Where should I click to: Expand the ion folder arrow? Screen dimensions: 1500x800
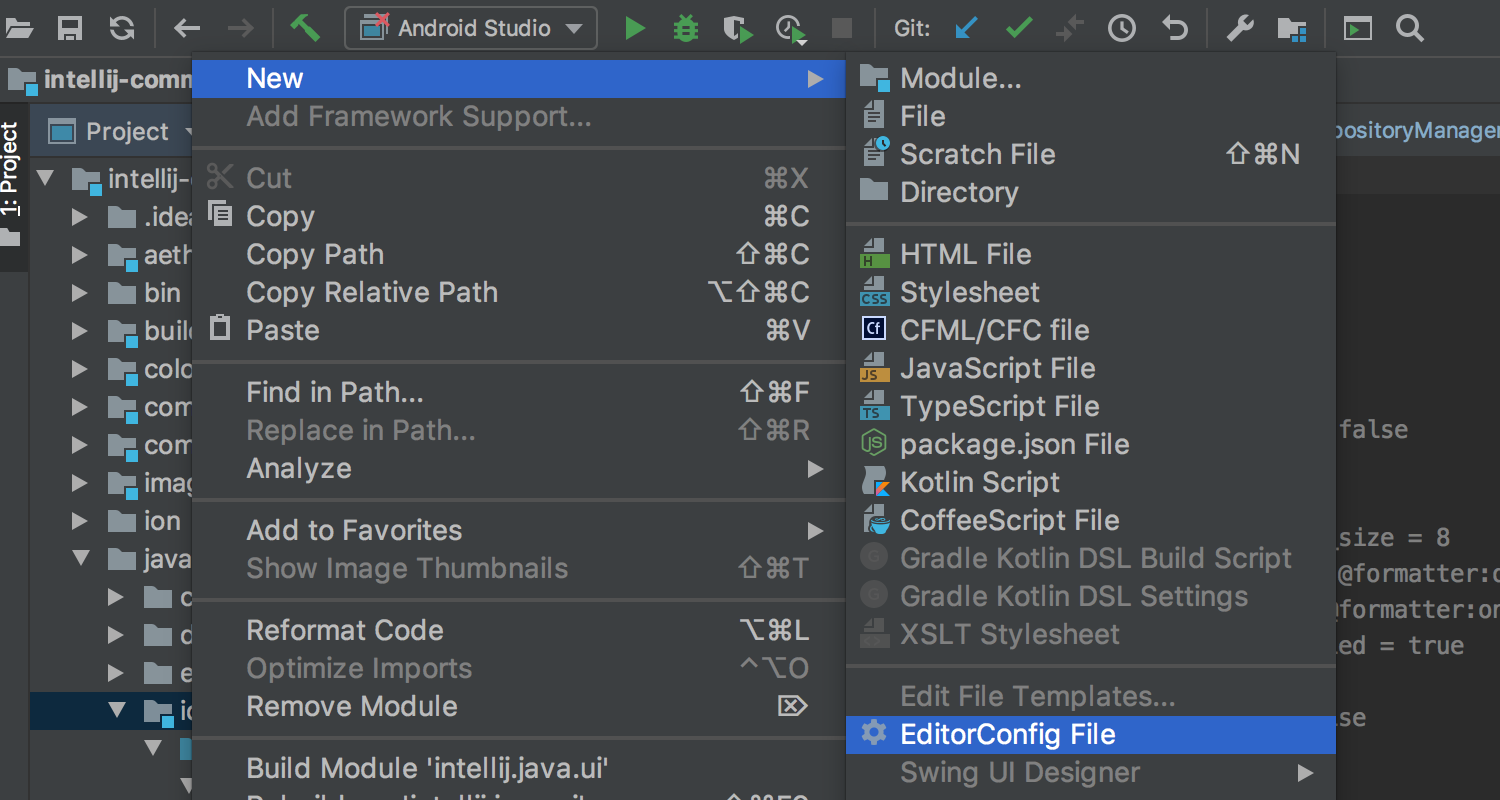(80, 521)
